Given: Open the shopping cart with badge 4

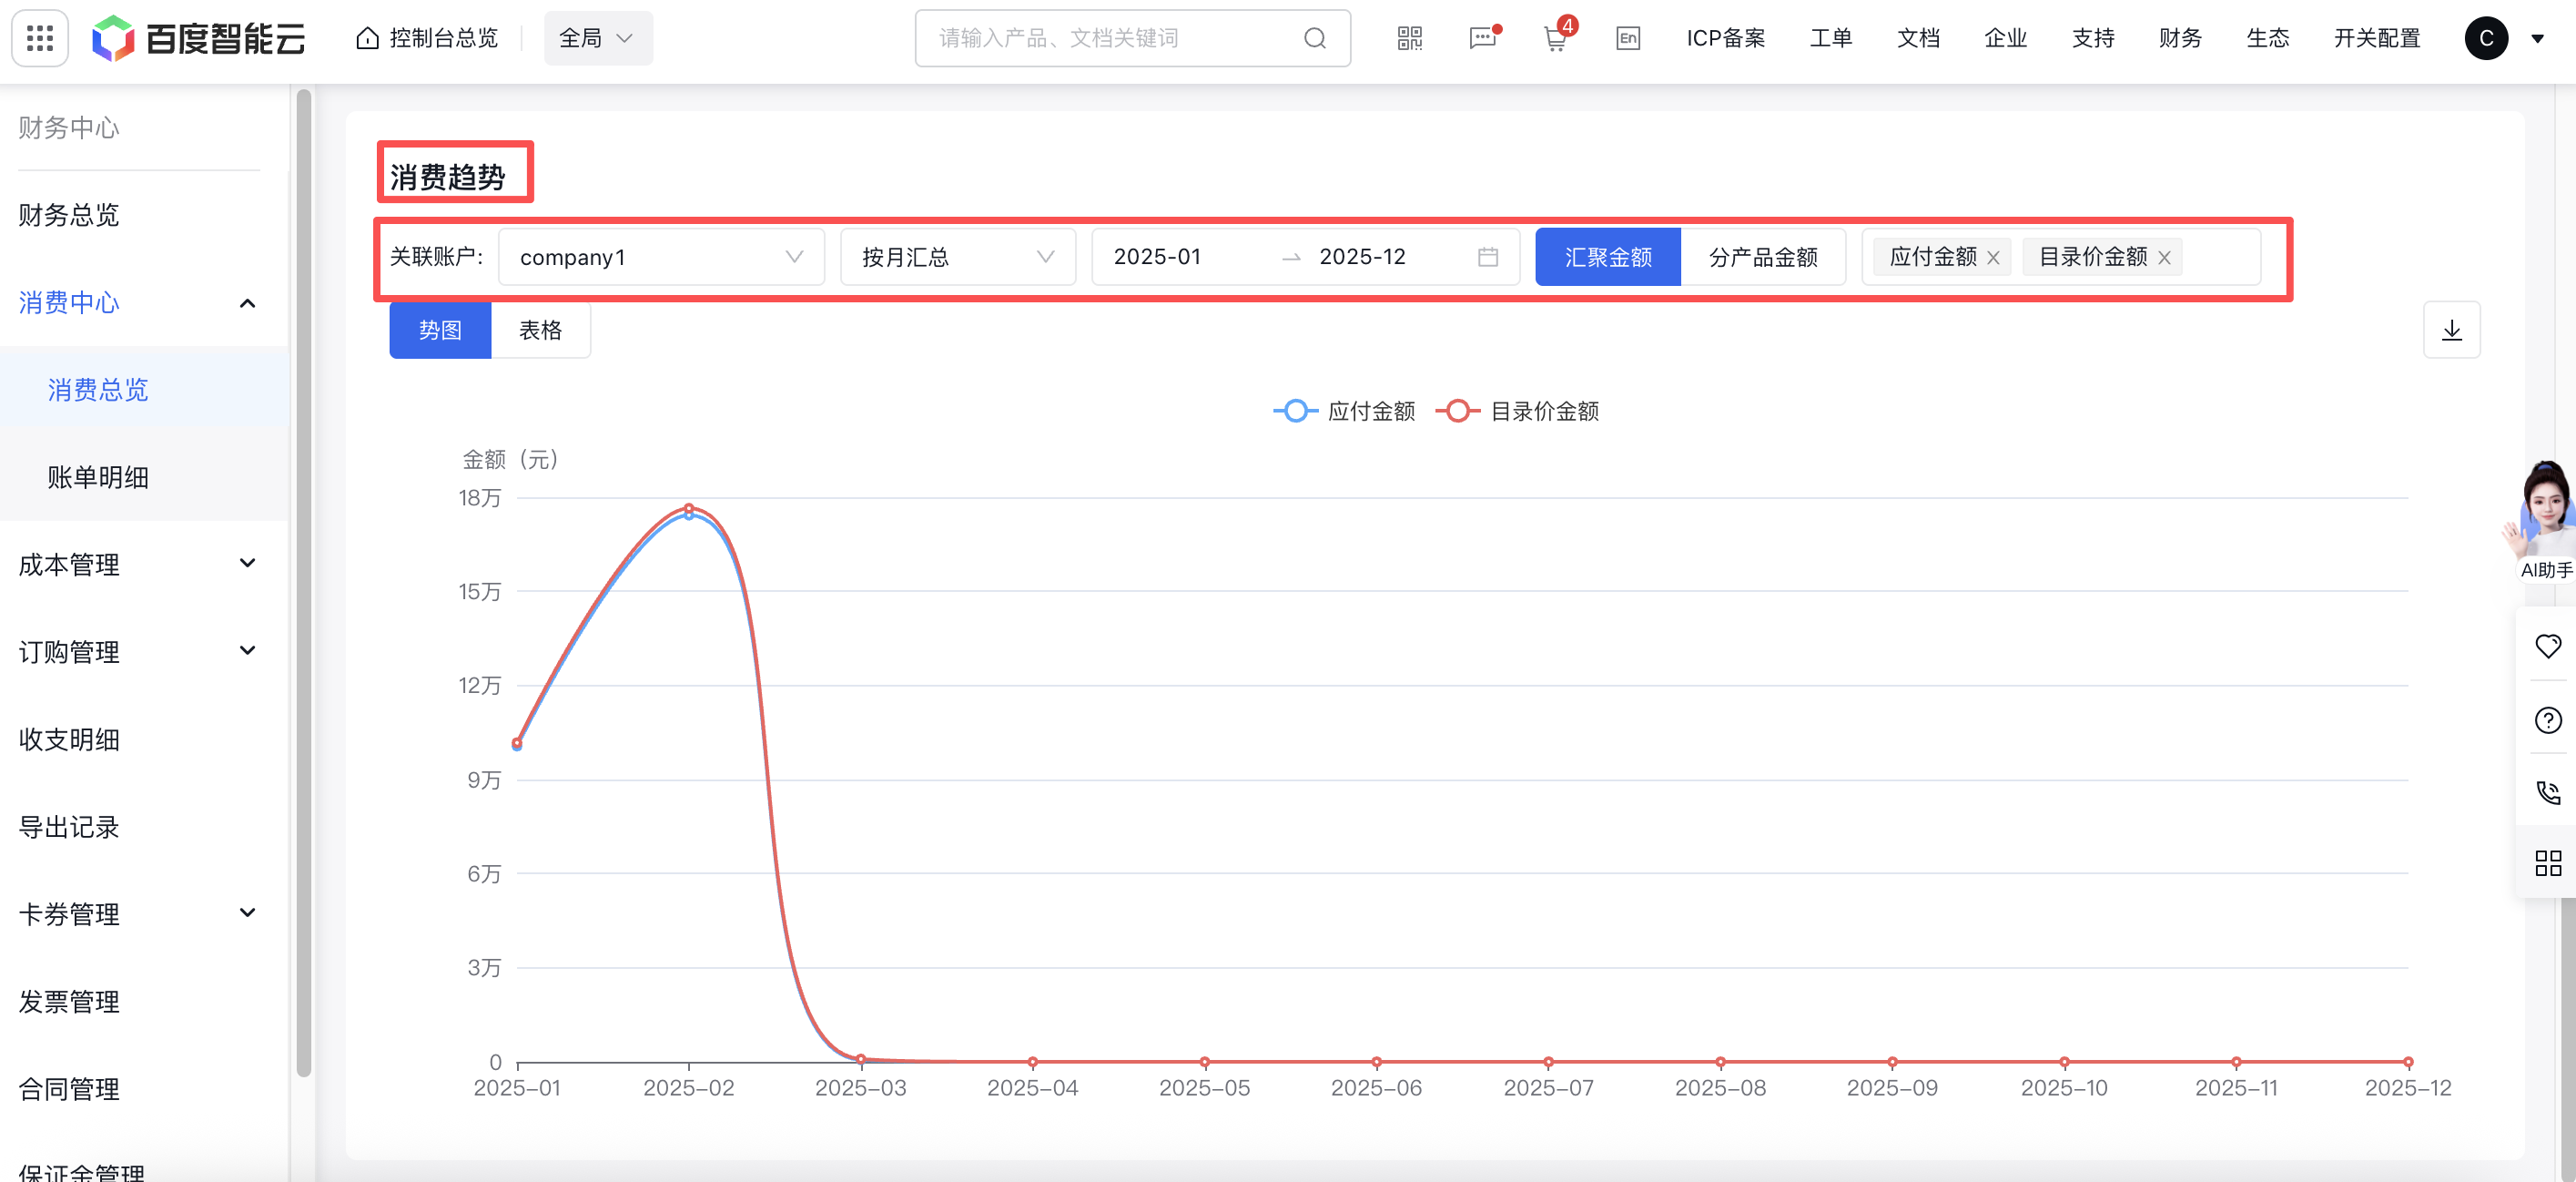Looking at the screenshot, I should click(1555, 39).
